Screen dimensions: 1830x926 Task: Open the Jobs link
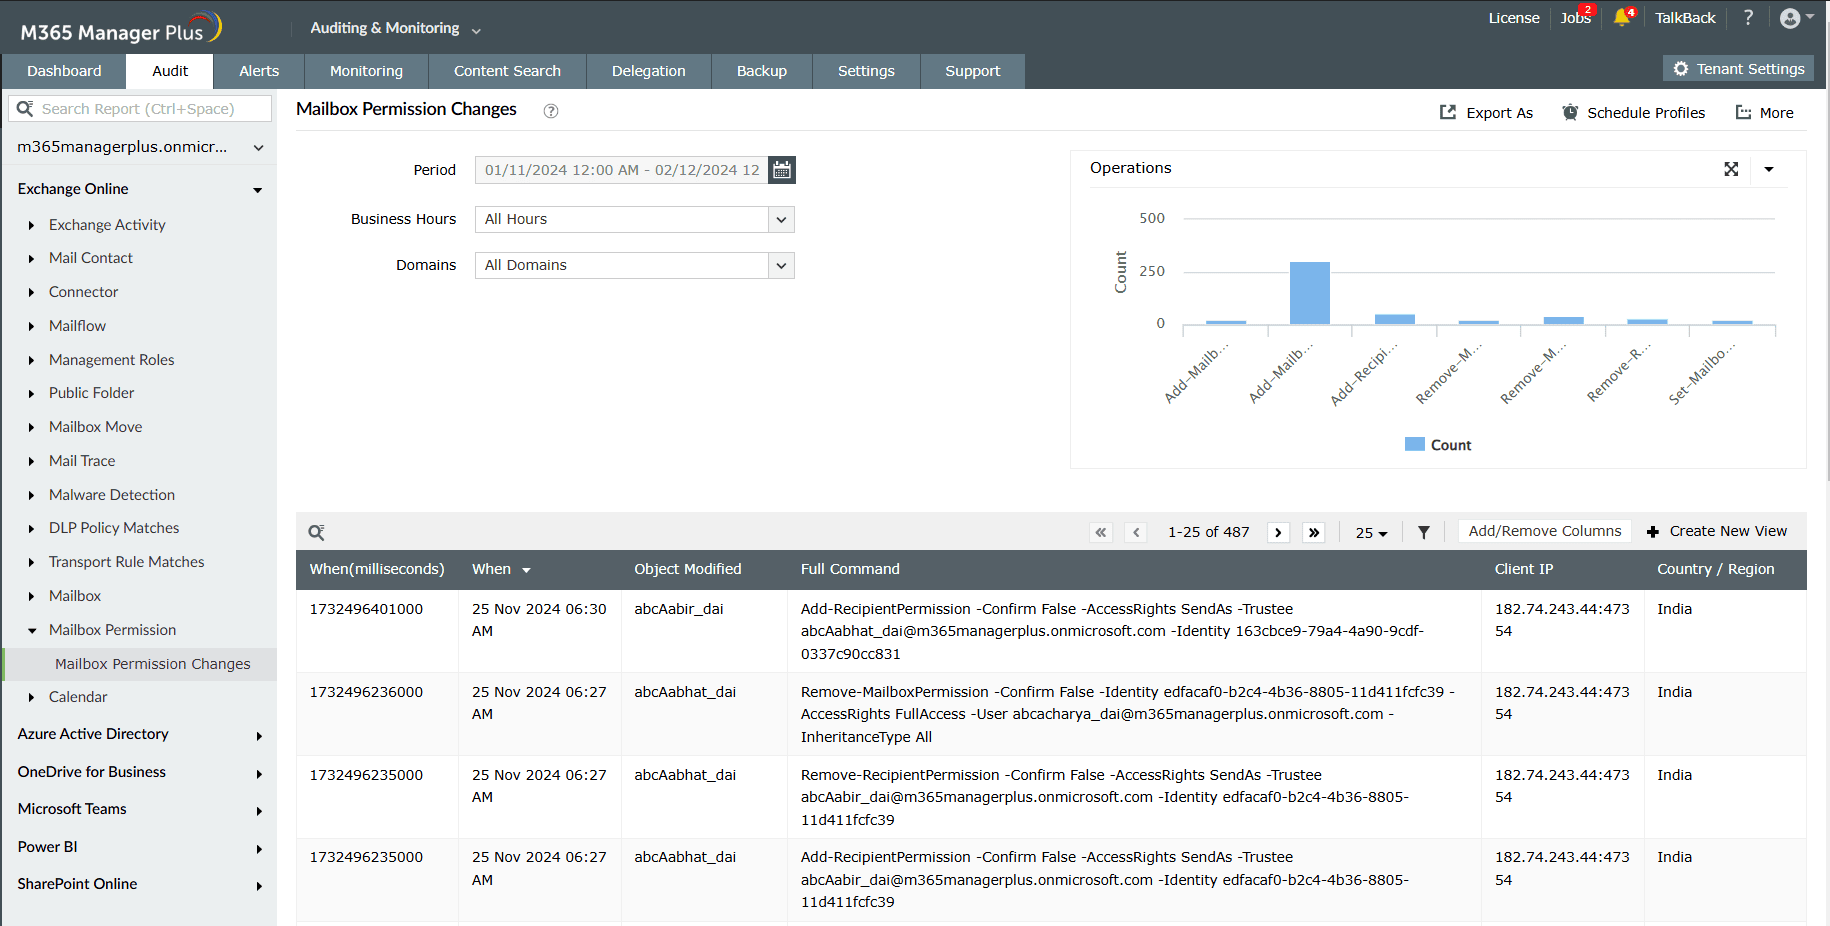click(x=1575, y=18)
